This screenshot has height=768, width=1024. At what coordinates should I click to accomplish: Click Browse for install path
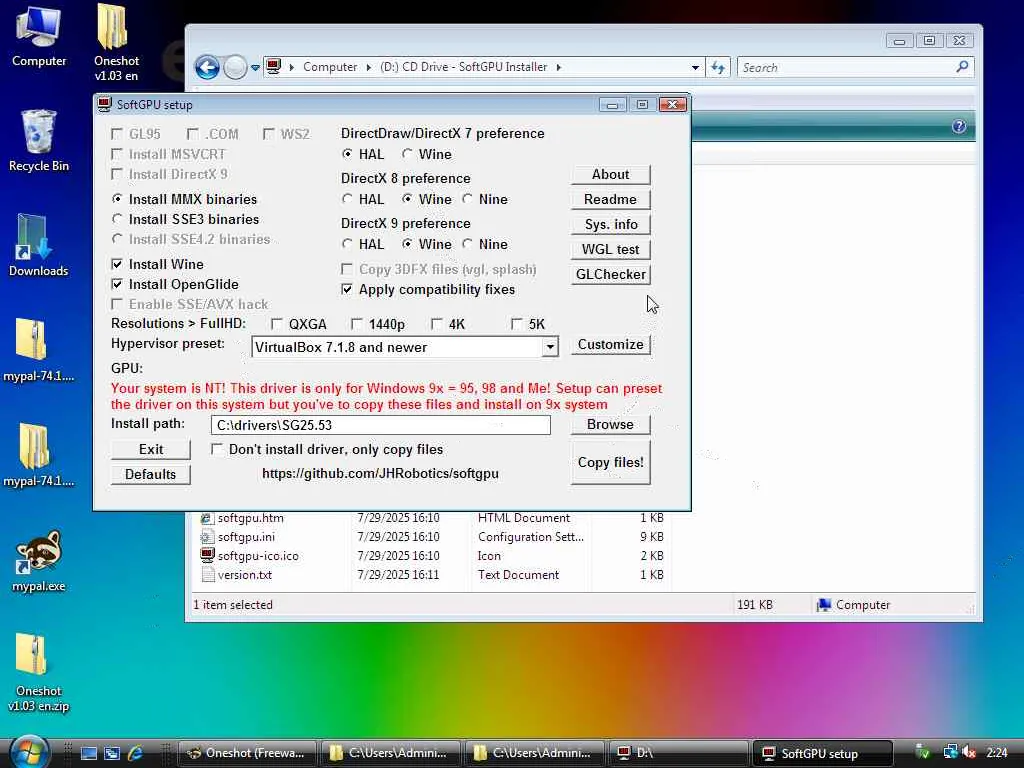pos(610,424)
